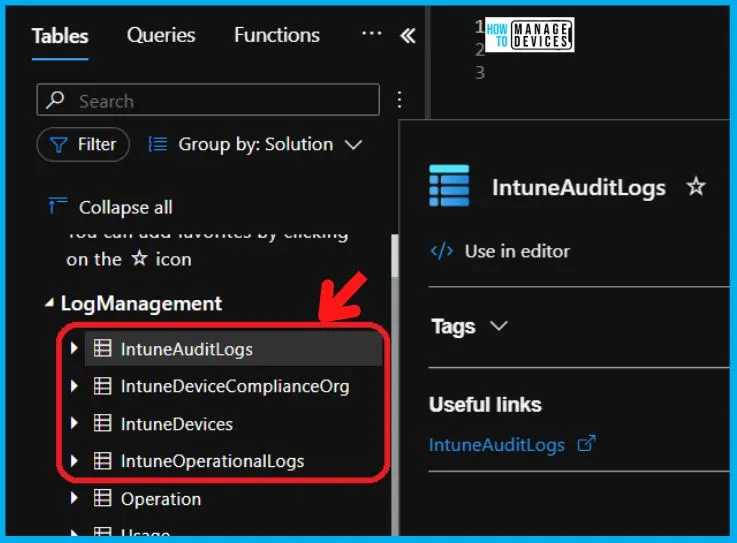Click table icon beside IntuneAuditLogs row
This screenshot has width=737, height=543.
102,348
